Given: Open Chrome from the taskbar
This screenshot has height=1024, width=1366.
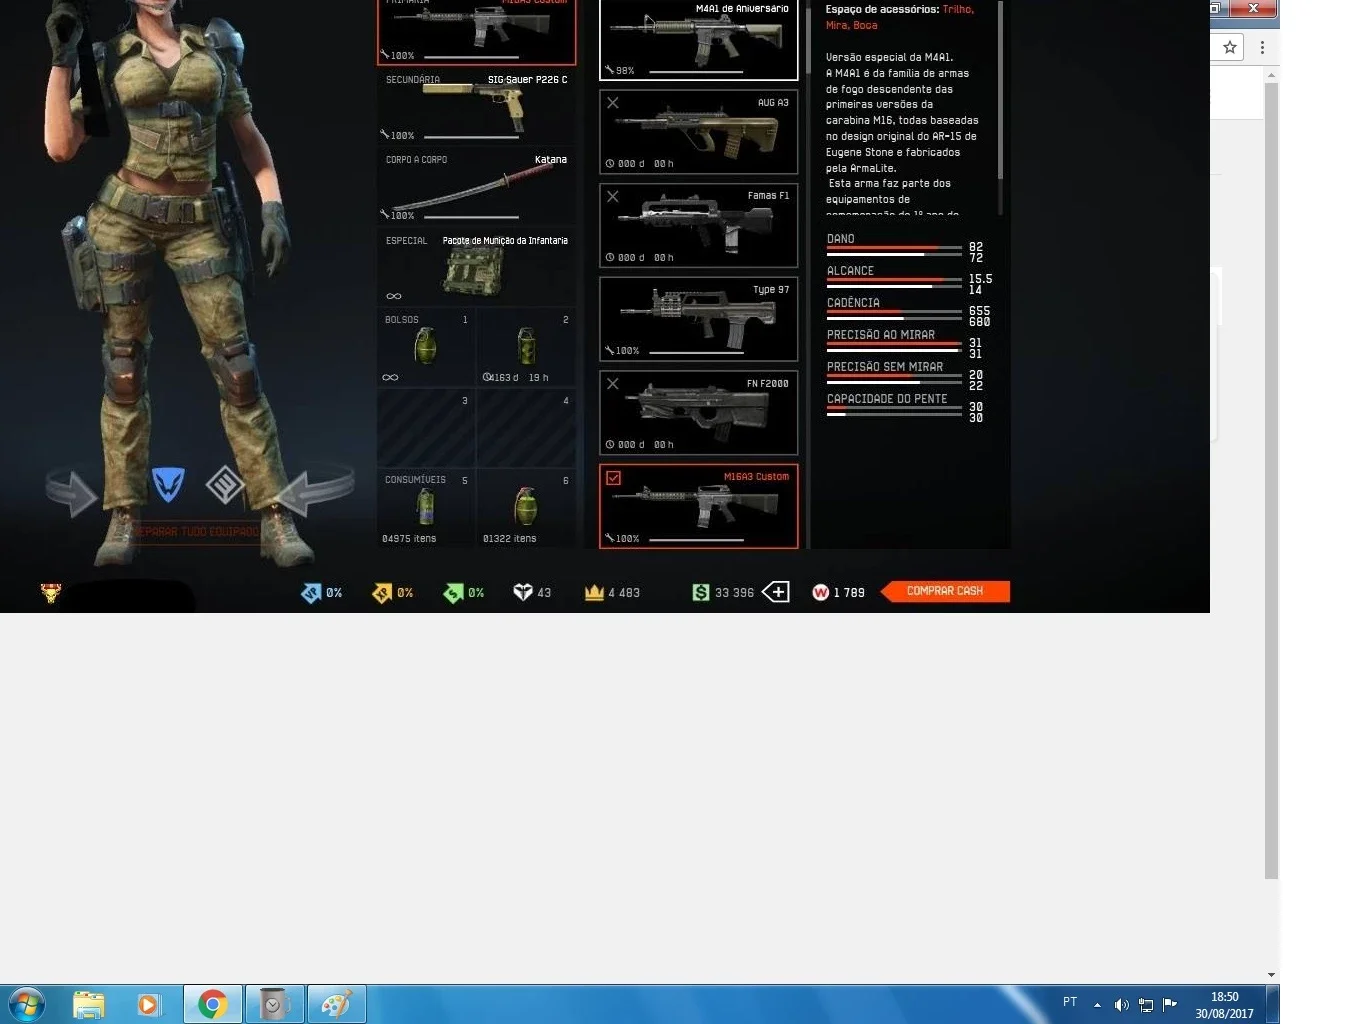Looking at the screenshot, I should coord(212,1004).
